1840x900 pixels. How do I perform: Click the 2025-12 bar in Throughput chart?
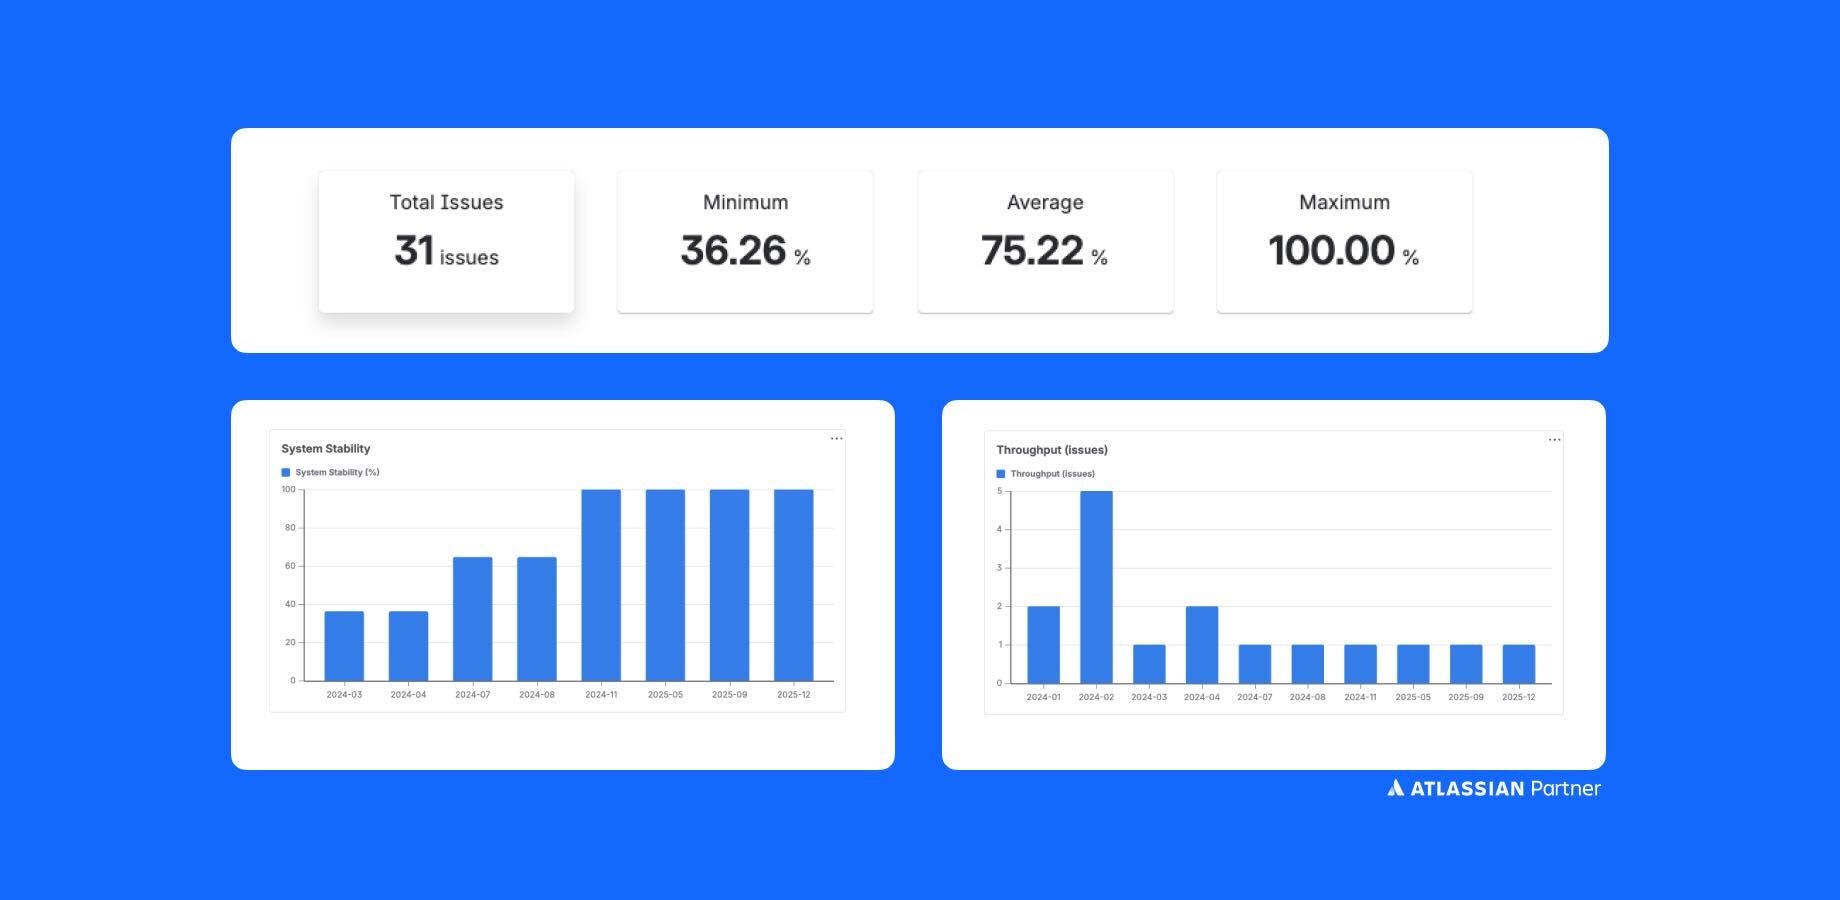[x=1520, y=663]
